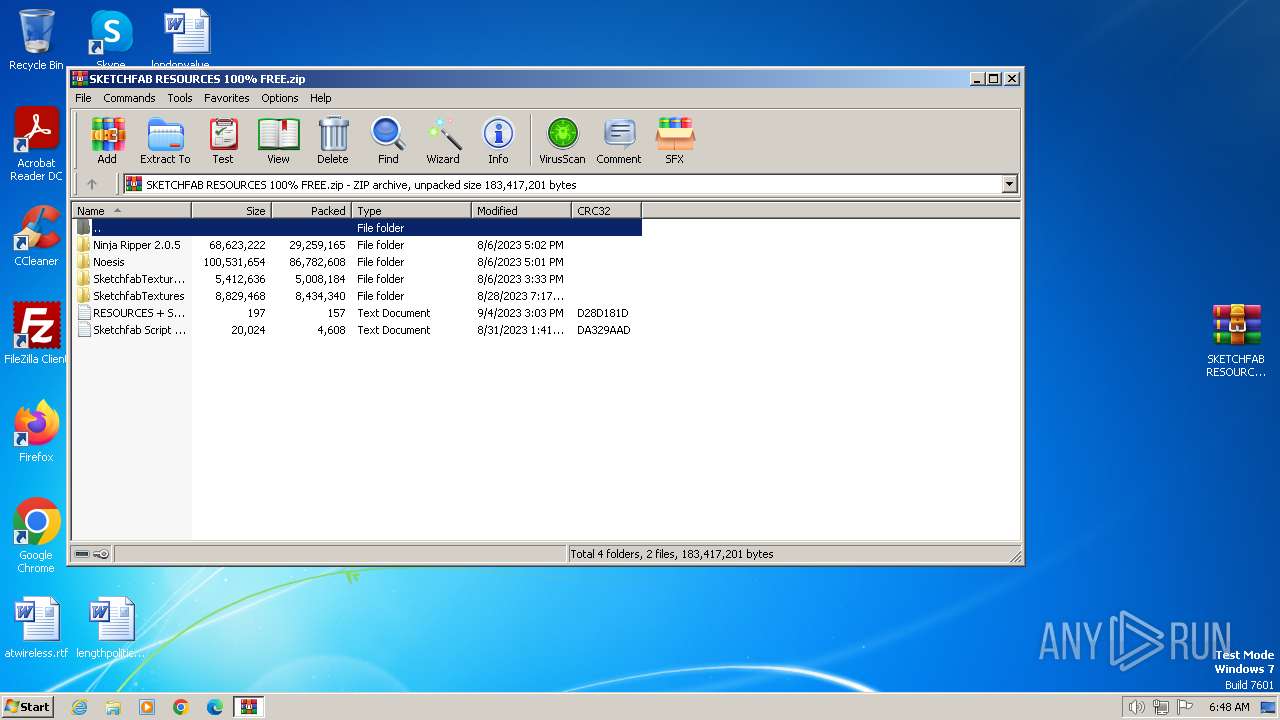Open the View tool
This screenshot has width=1280, height=720.
coord(278,140)
